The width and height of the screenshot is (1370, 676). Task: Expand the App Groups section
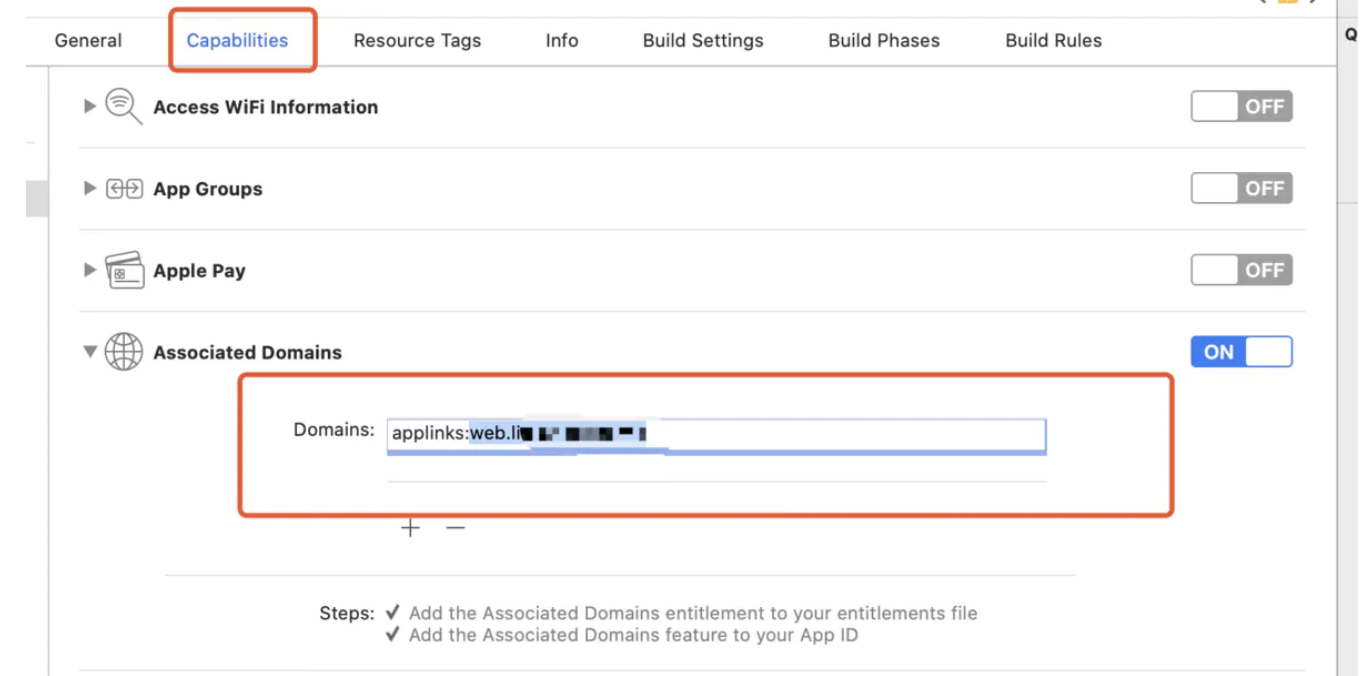tap(90, 188)
